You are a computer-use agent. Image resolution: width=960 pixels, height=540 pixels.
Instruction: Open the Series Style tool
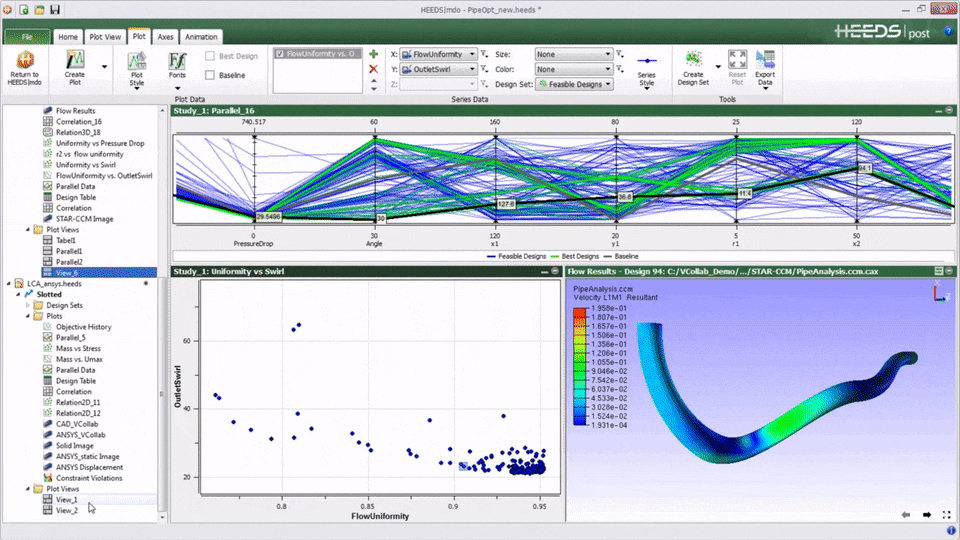pos(647,71)
